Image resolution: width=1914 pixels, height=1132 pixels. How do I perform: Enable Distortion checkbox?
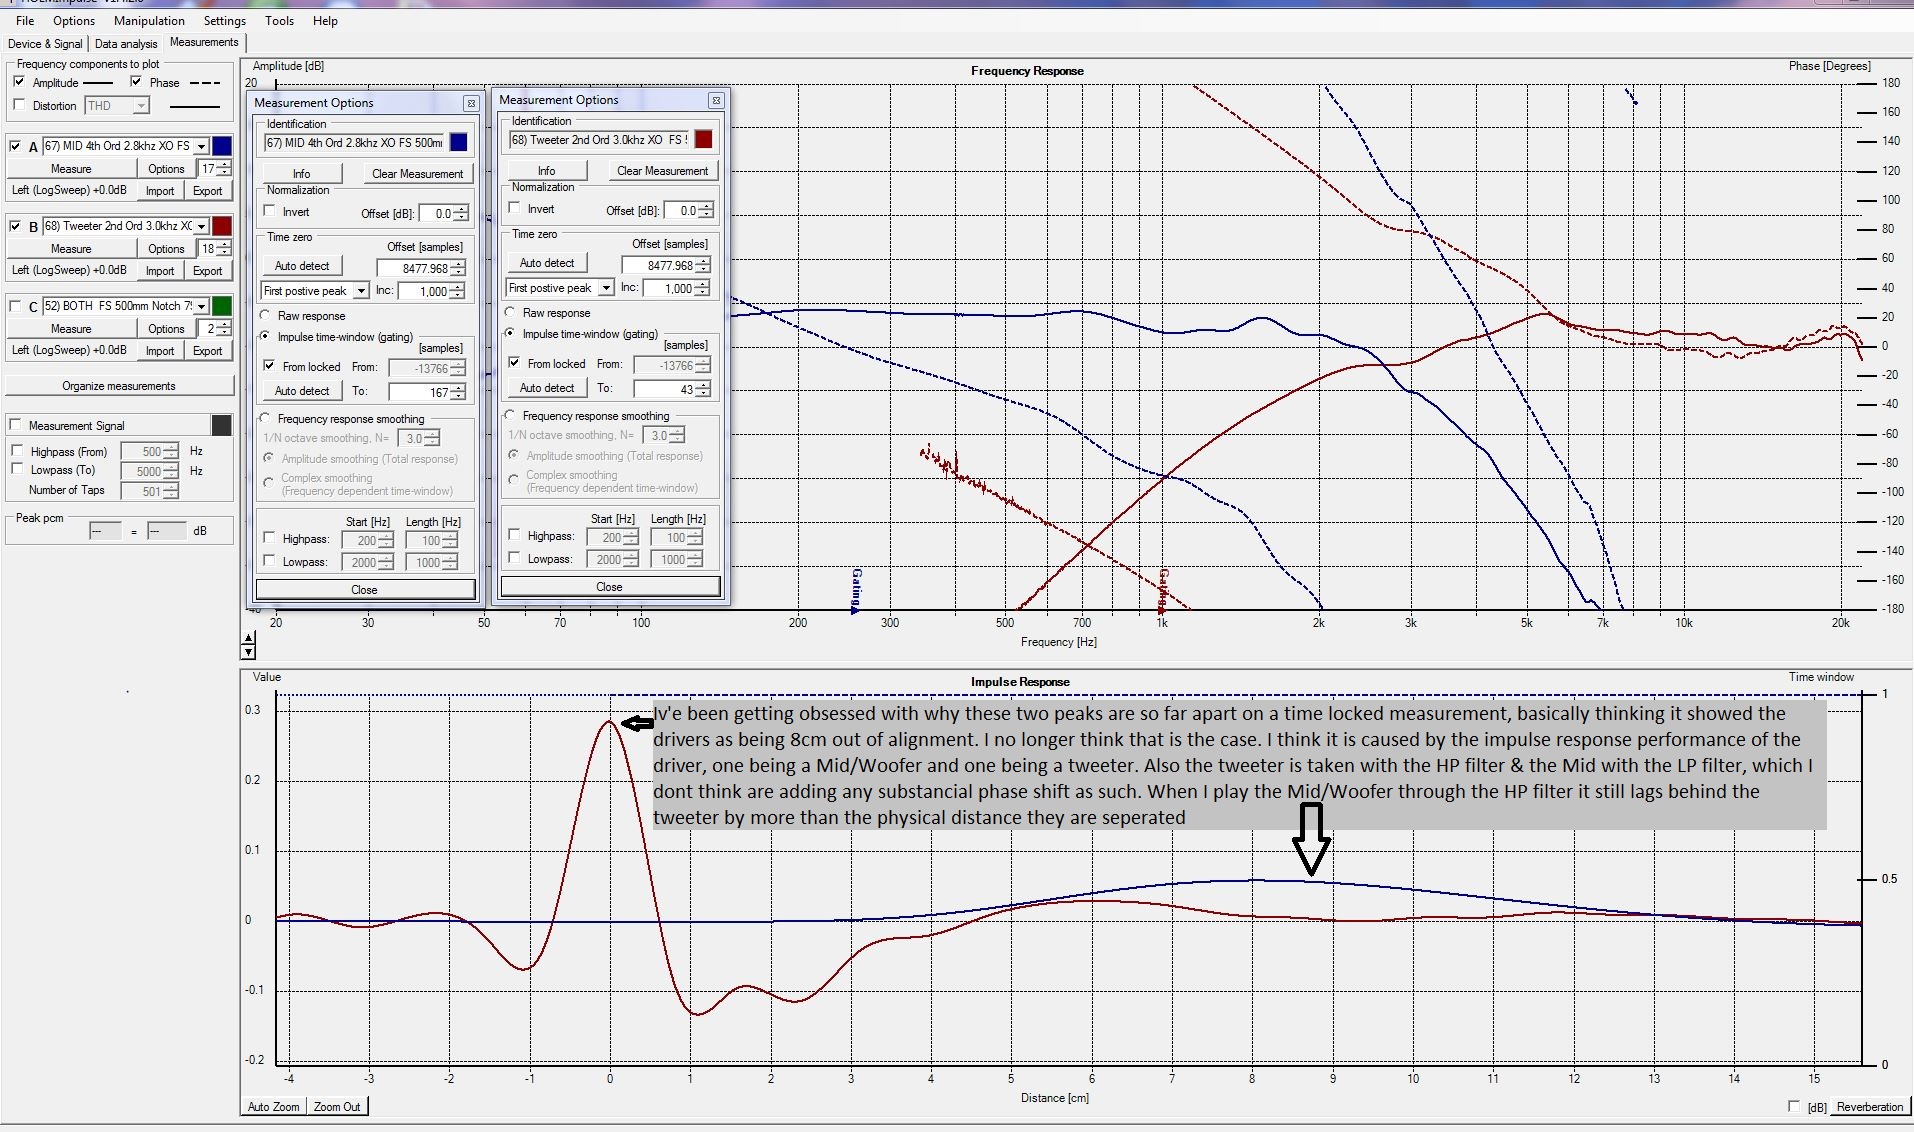point(19,105)
